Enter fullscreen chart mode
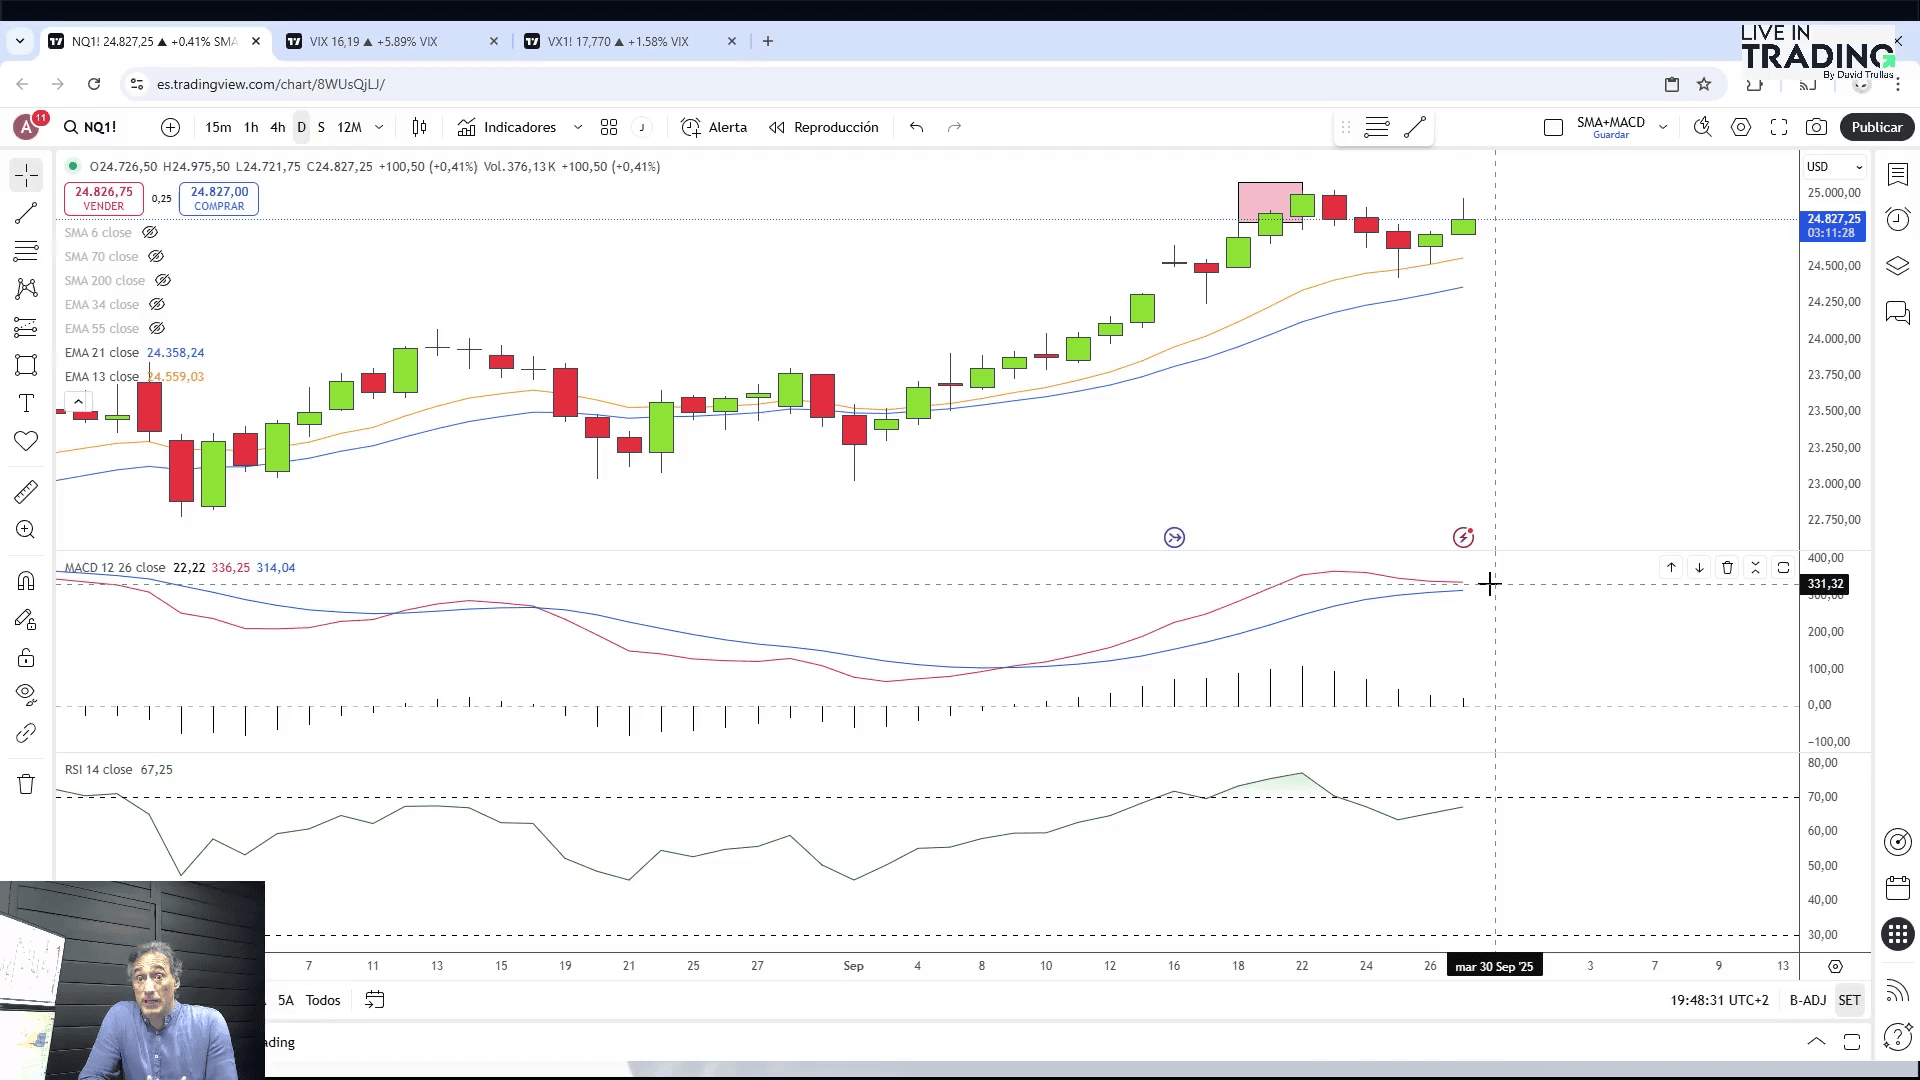 (x=1779, y=127)
